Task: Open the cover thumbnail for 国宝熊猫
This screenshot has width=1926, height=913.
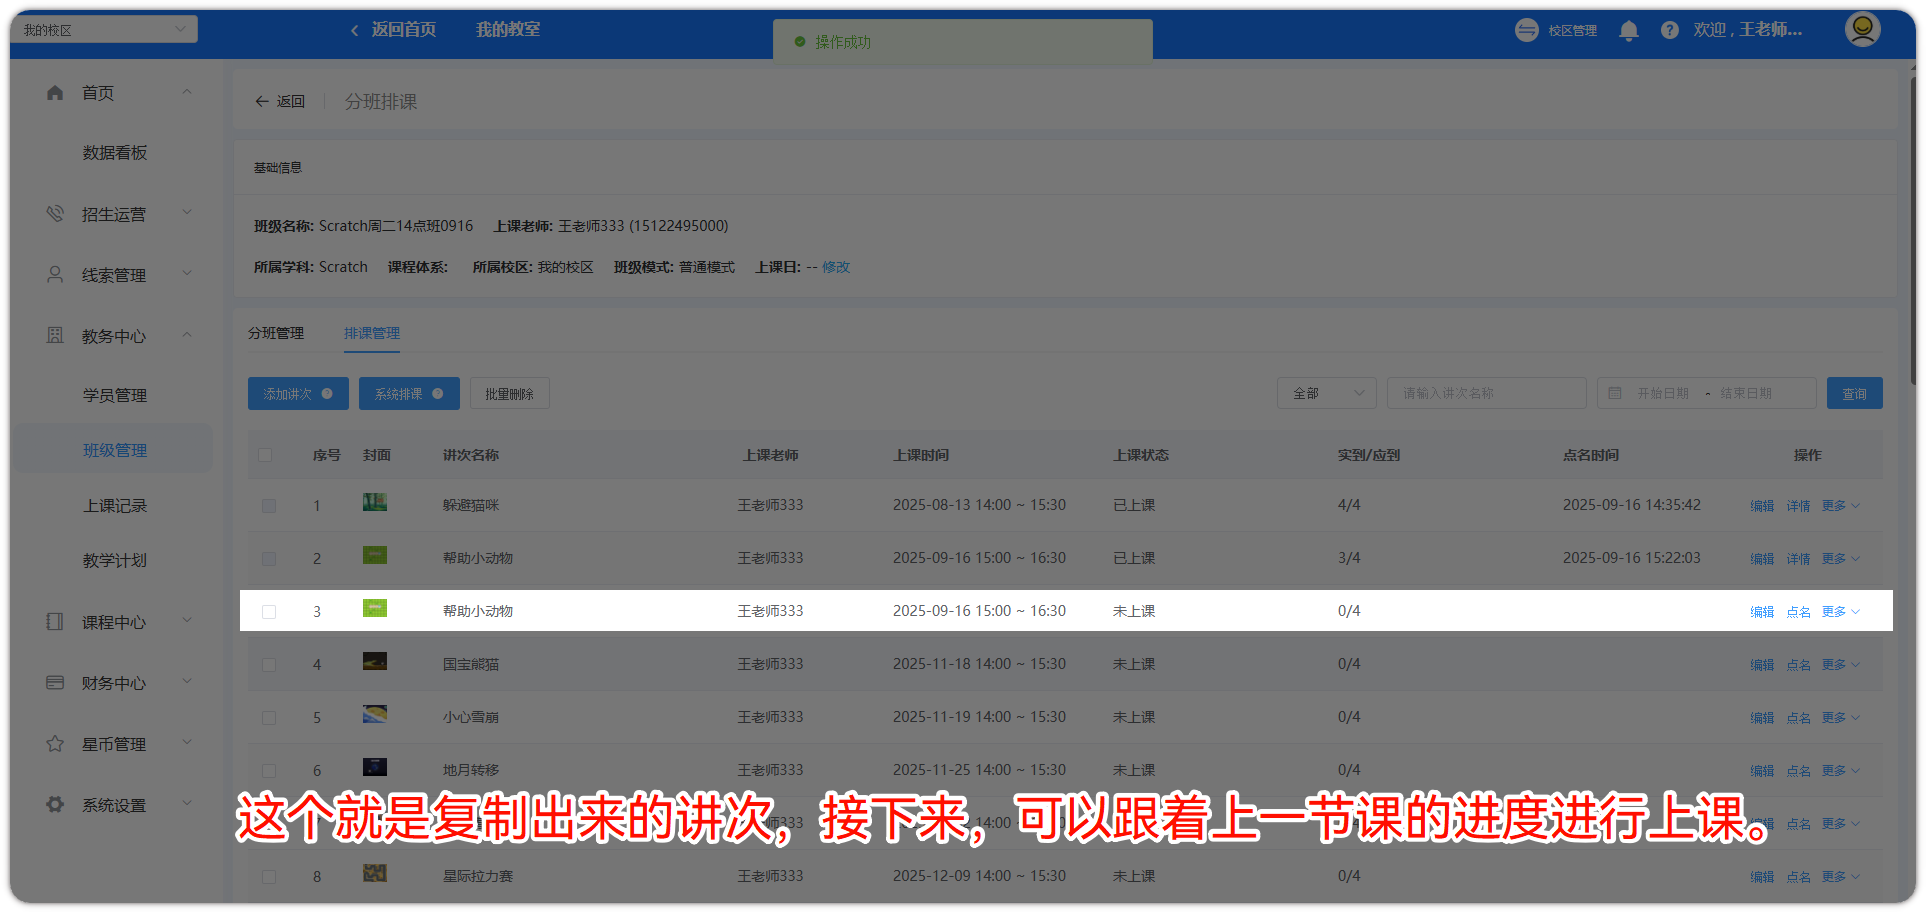Action: pos(375,661)
